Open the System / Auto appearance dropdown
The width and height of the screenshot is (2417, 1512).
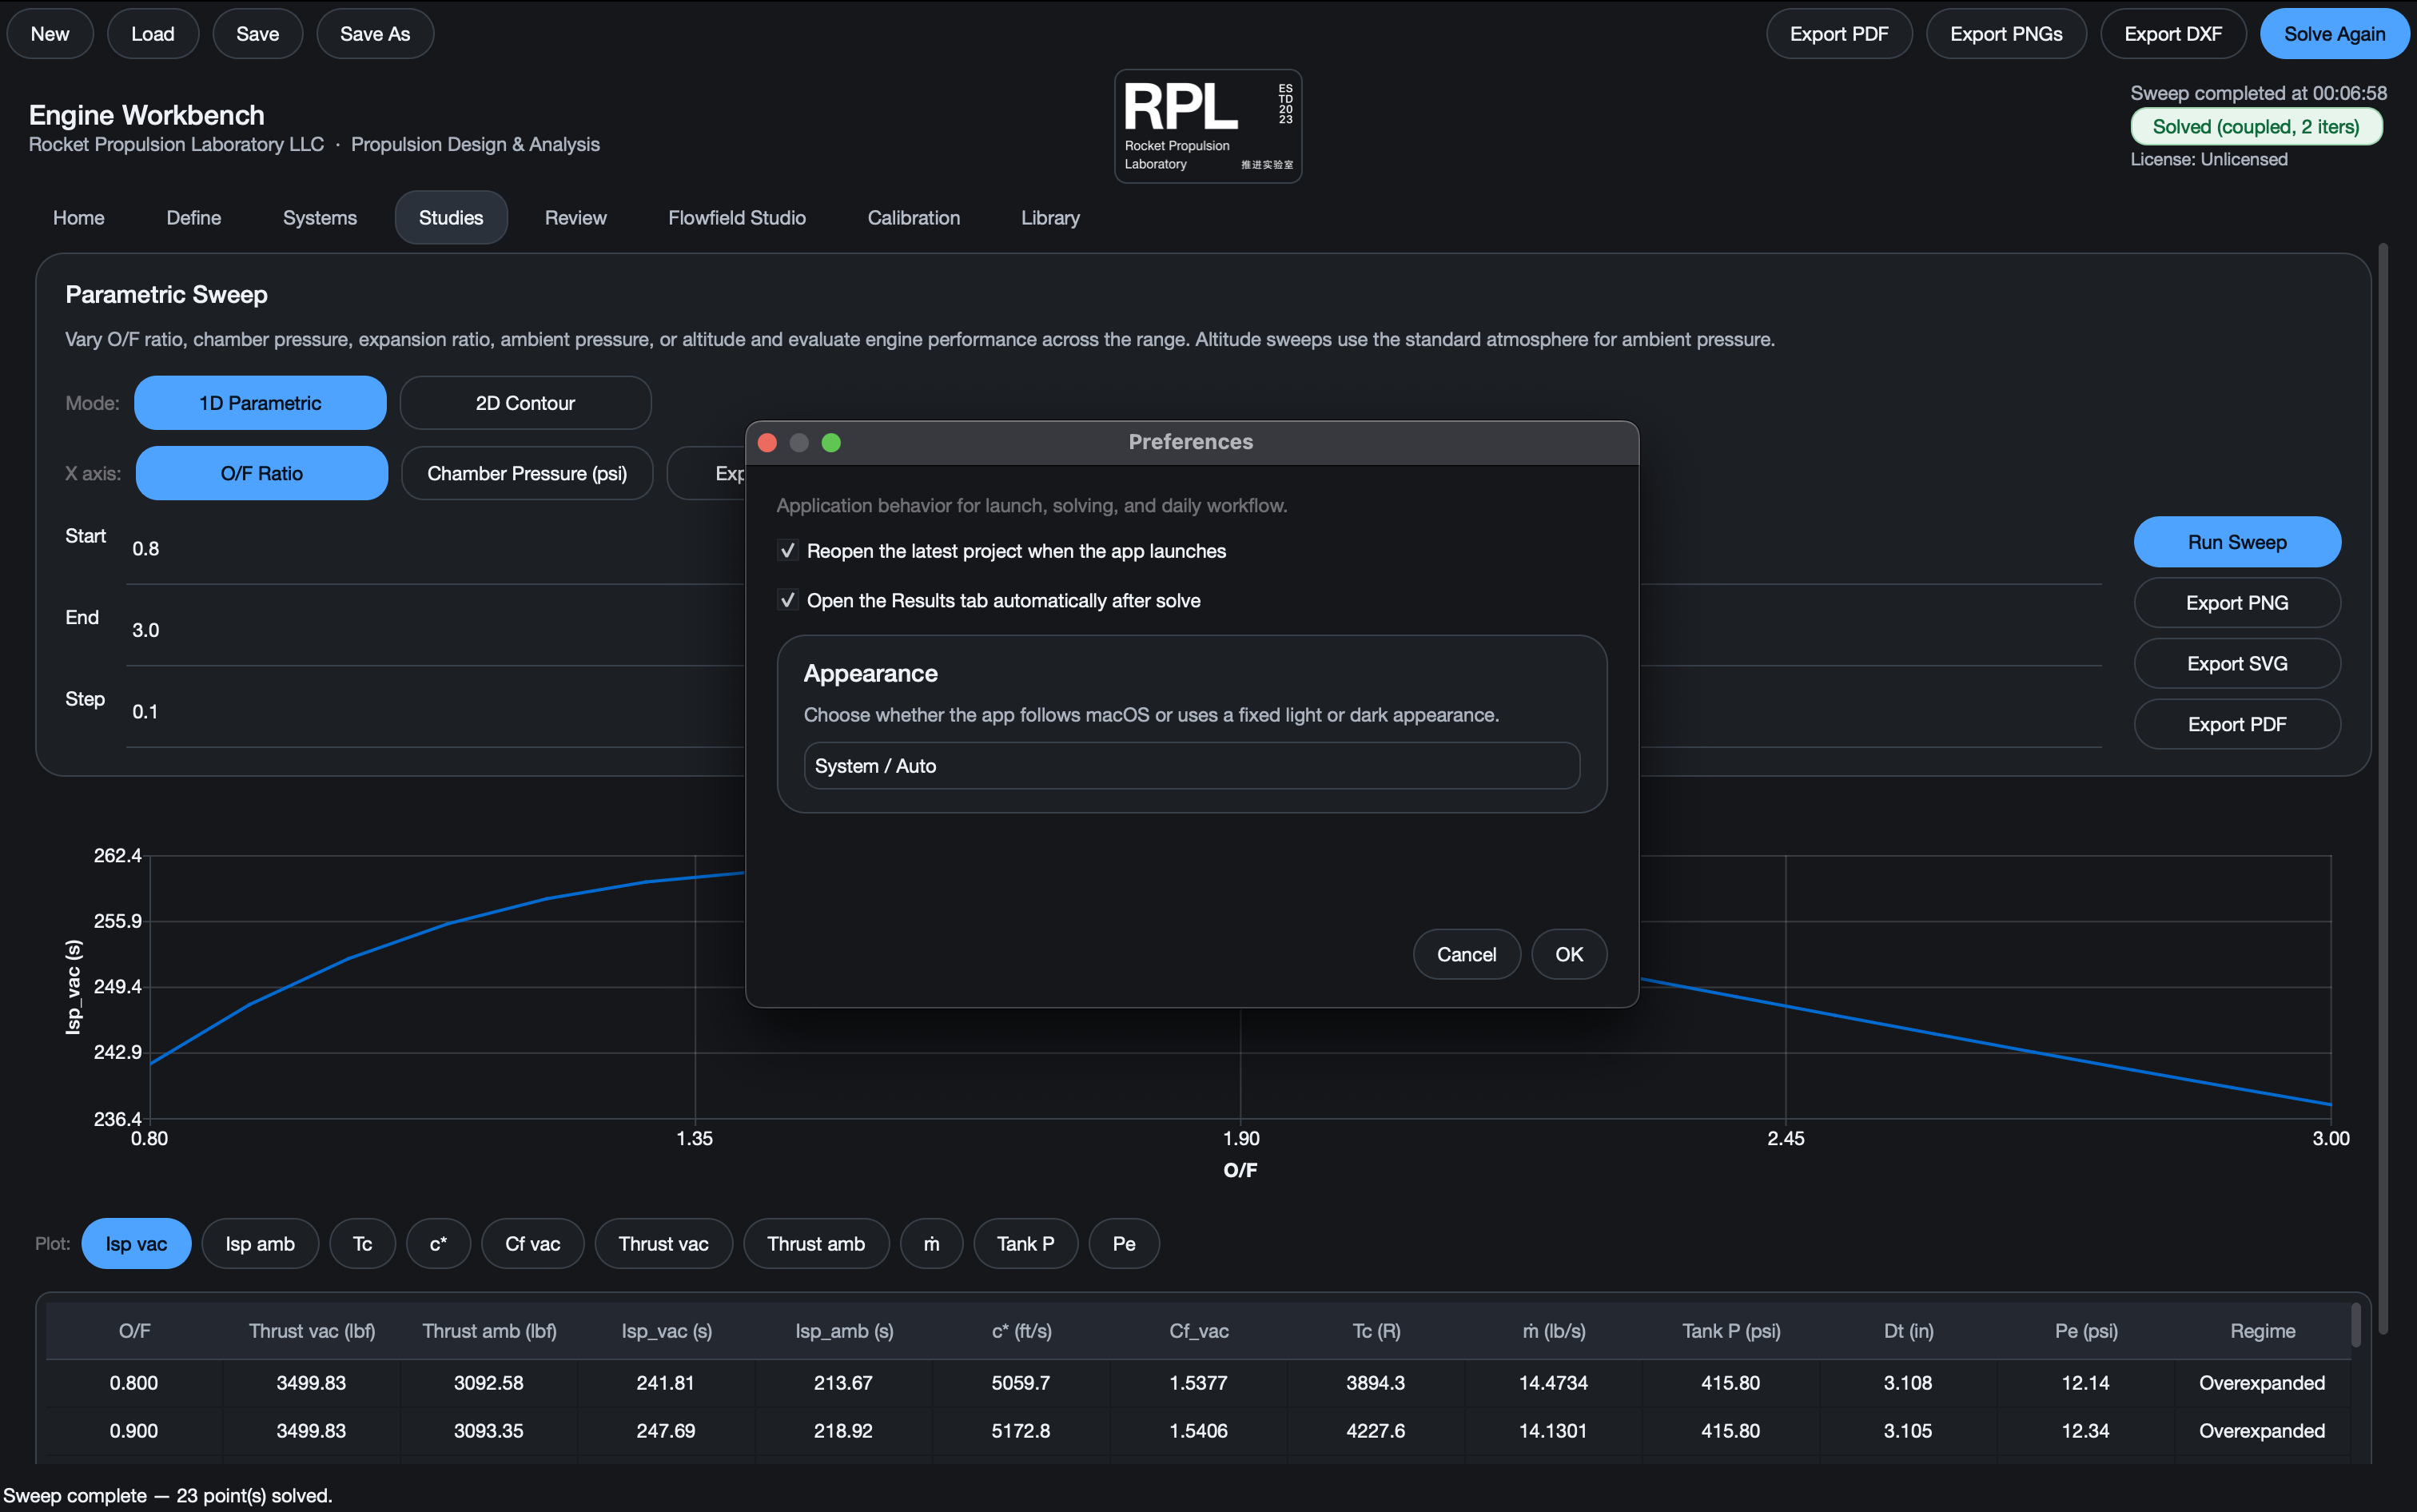point(1191,766)
